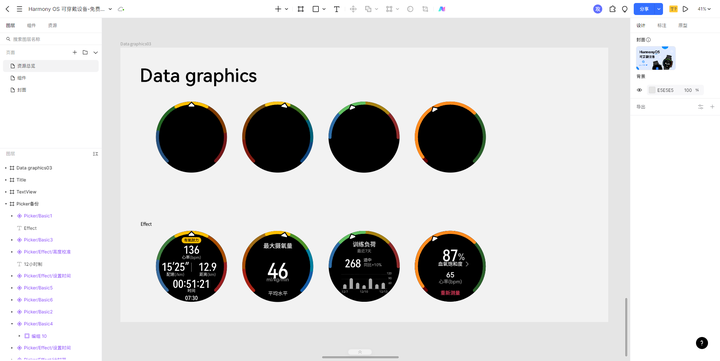Click the blue 分享 share button
Screen dimensions: 720x361
point(644,9)
